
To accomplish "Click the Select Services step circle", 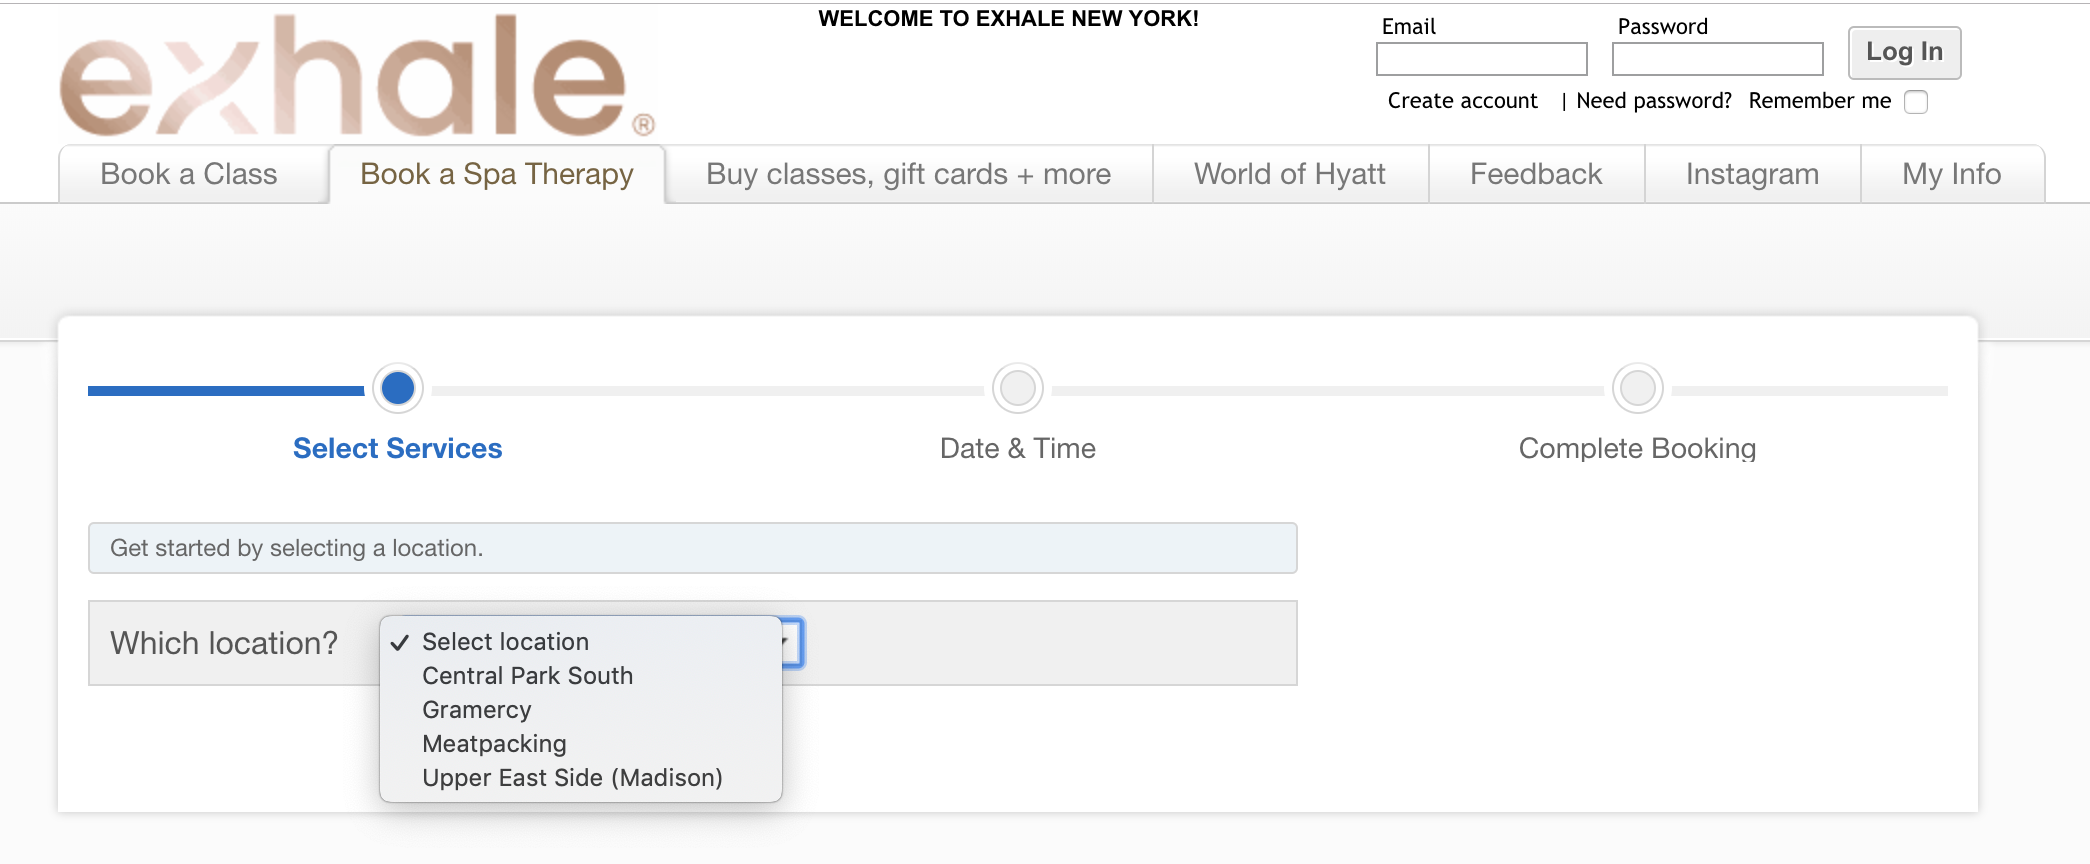I will coord(398,388).
